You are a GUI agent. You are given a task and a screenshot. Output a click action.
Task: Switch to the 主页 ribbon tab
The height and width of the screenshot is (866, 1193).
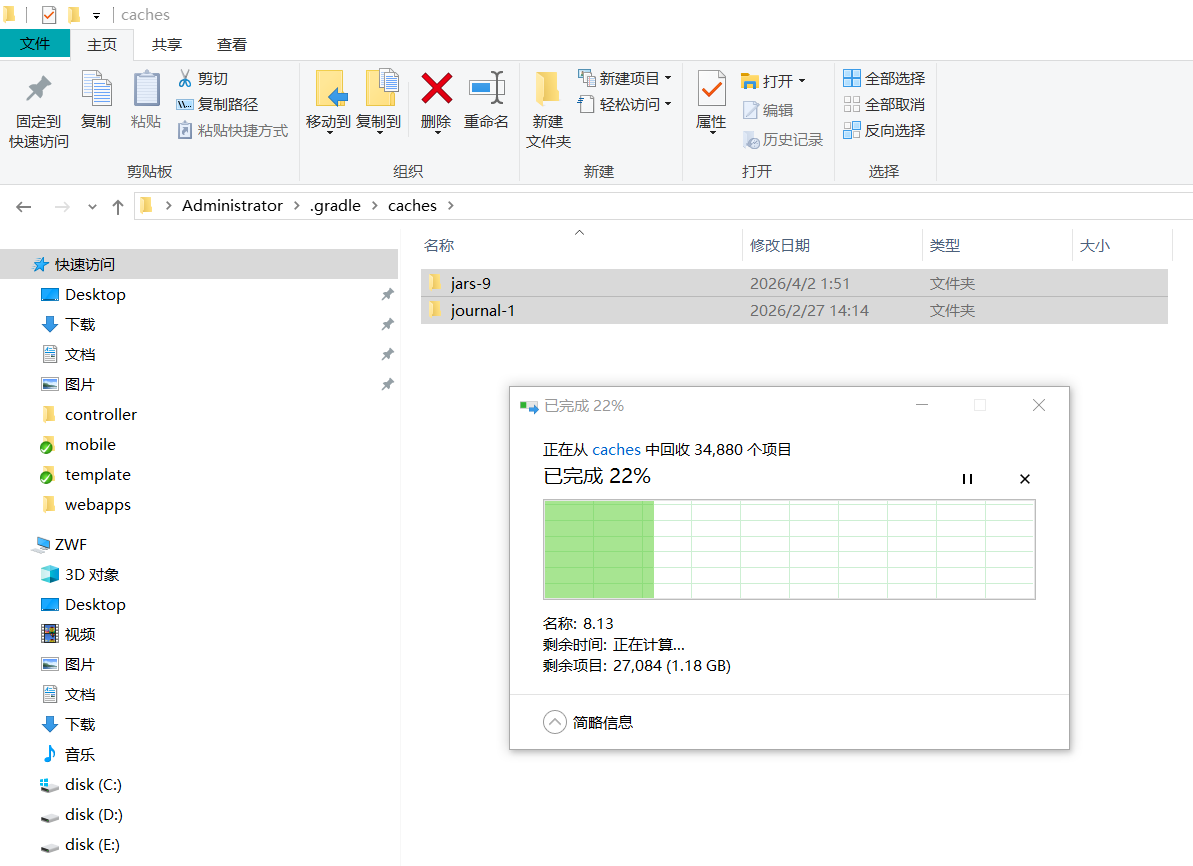point(102,44)
